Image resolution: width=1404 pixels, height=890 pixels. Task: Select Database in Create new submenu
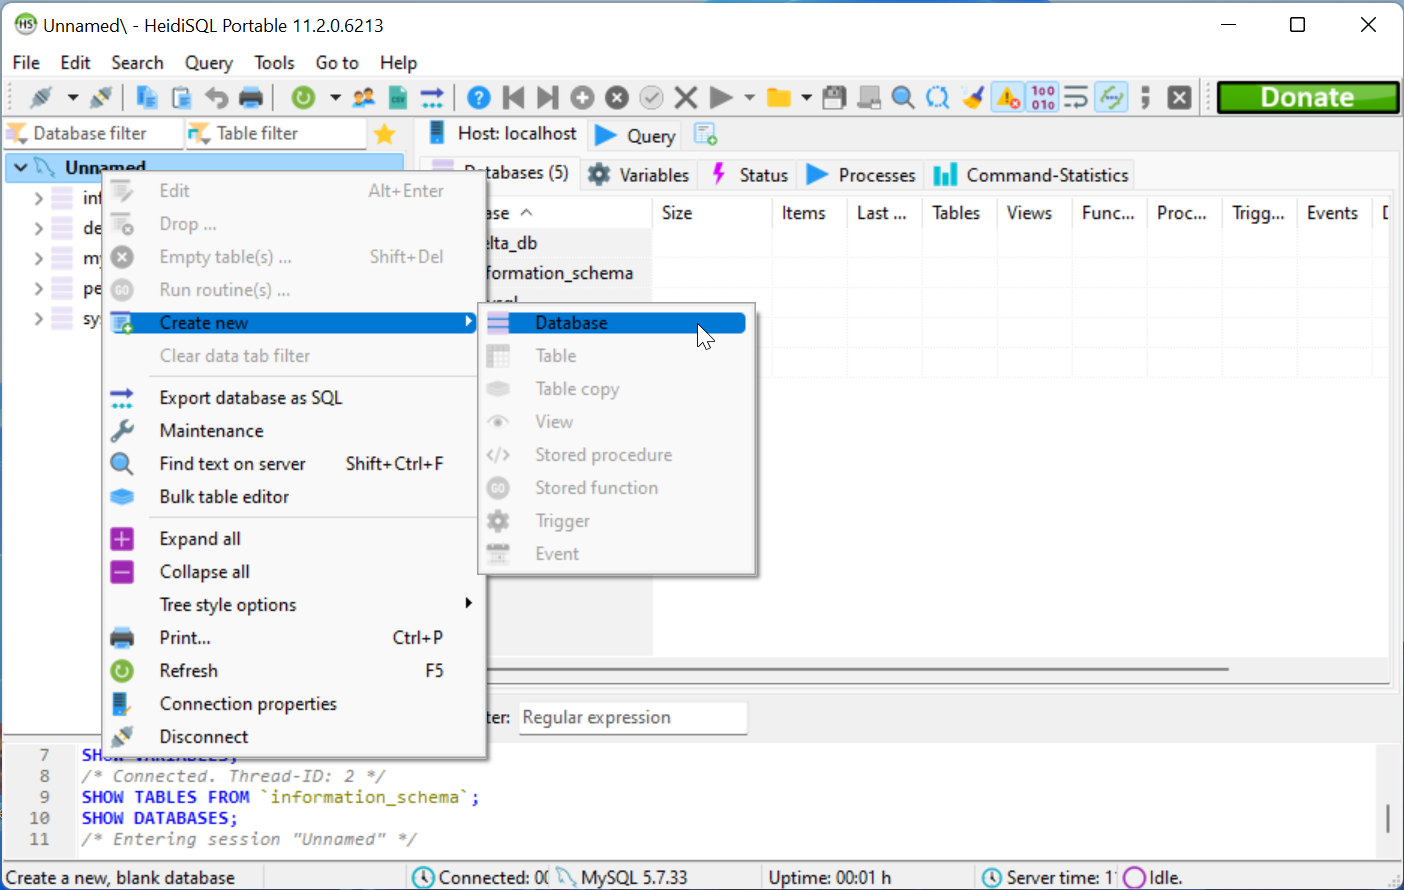tap(615, 322)
